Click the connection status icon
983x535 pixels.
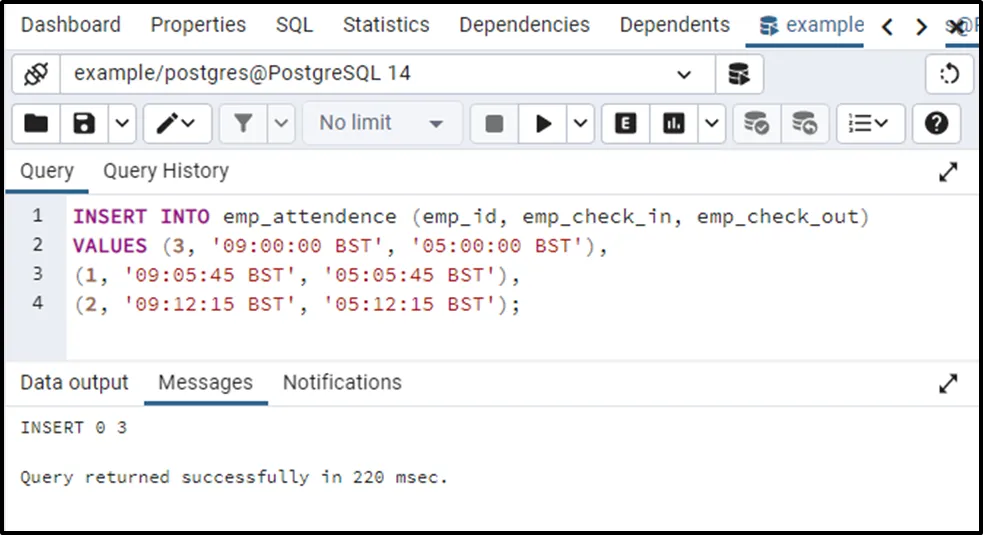click(x=36, y=73)
